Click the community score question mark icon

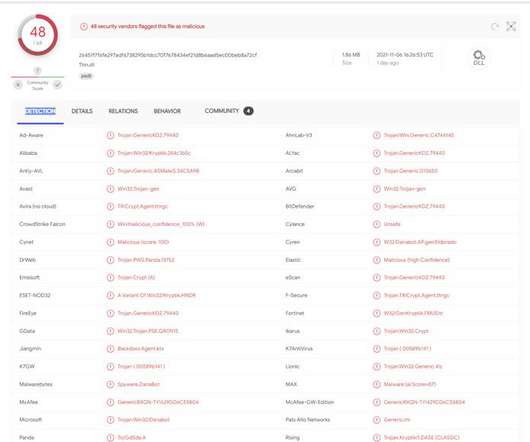[38, 70]
